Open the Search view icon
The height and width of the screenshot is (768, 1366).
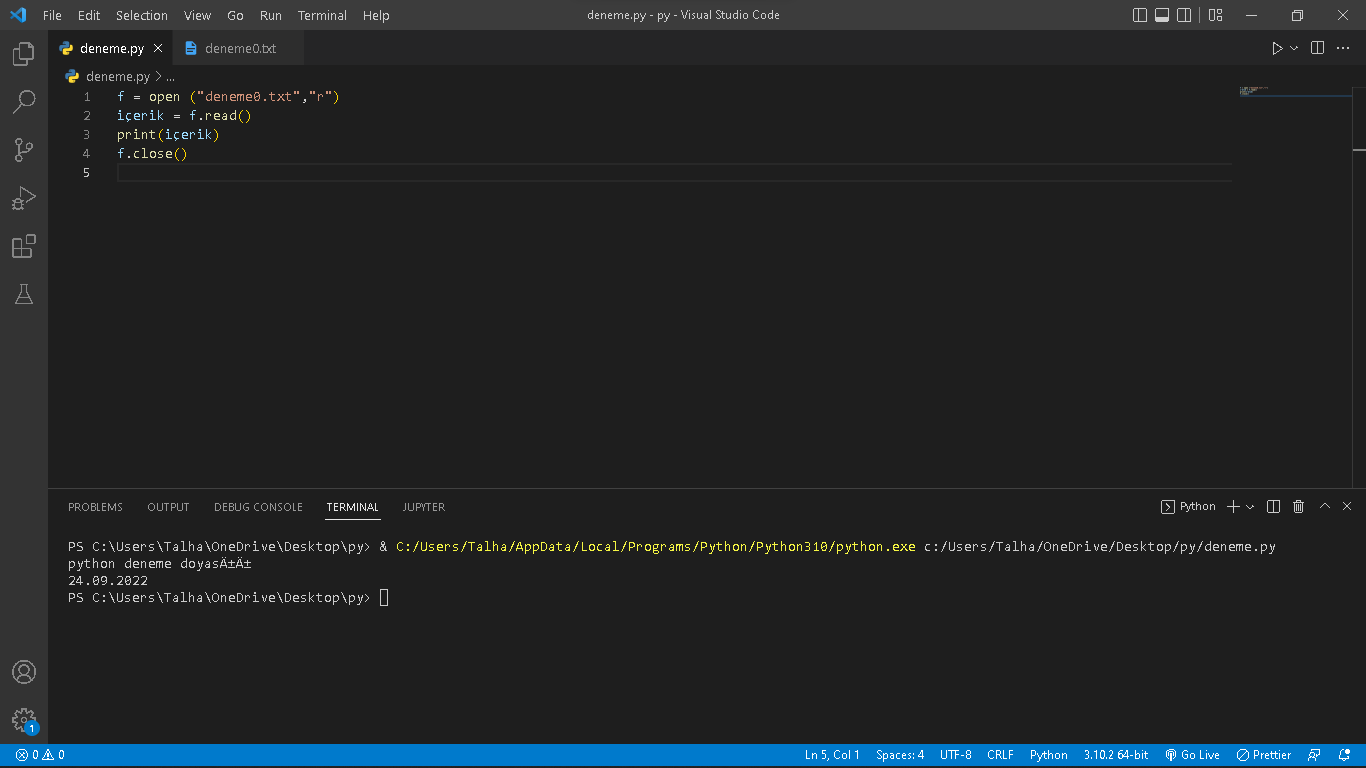point(24,102)
